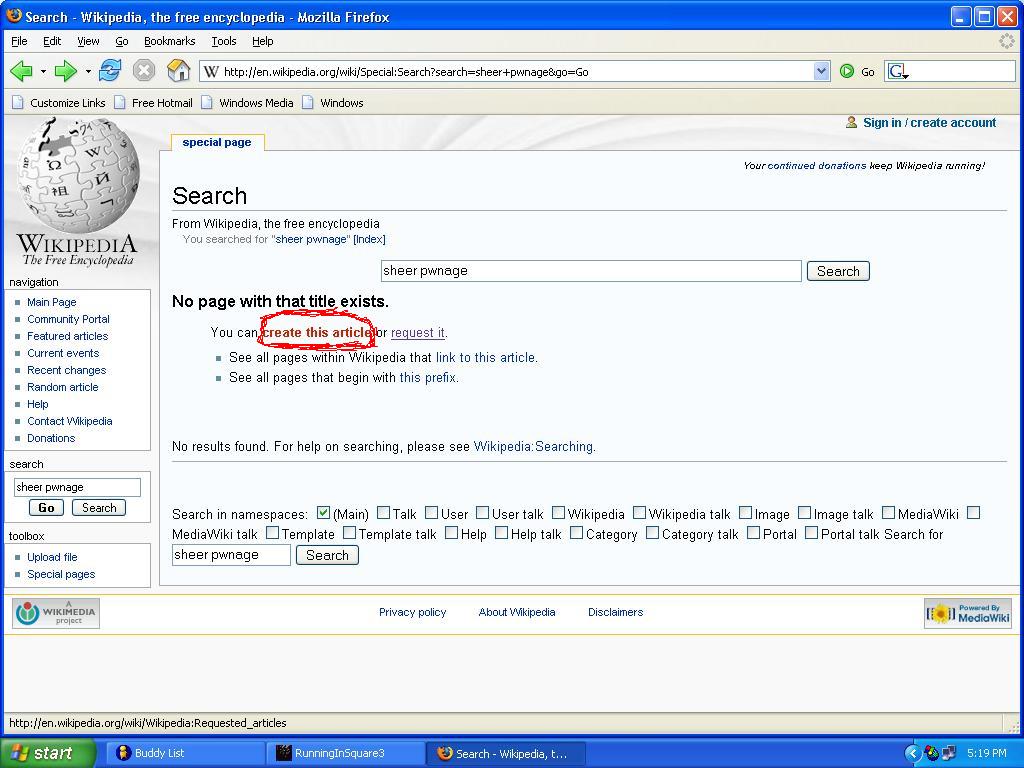
Task: Click the create this article link
Action: pos(317,332)
